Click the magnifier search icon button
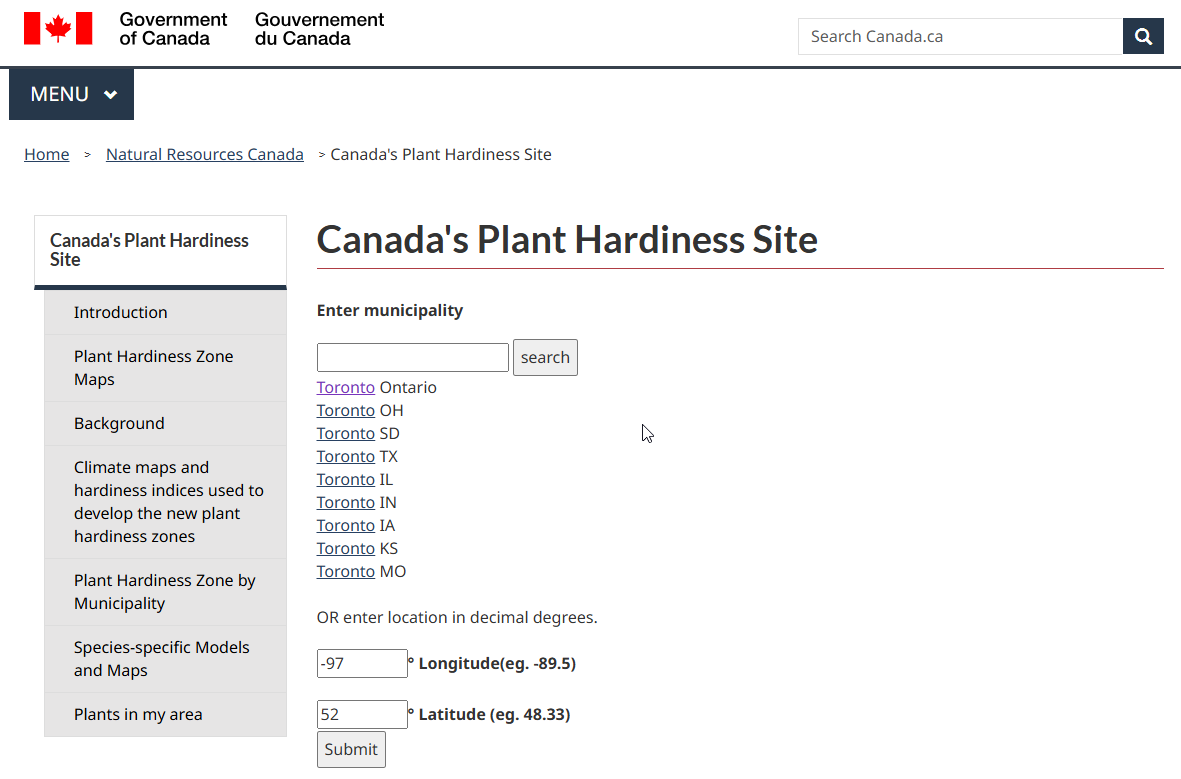The image size is (1181, 779). 1143,36
